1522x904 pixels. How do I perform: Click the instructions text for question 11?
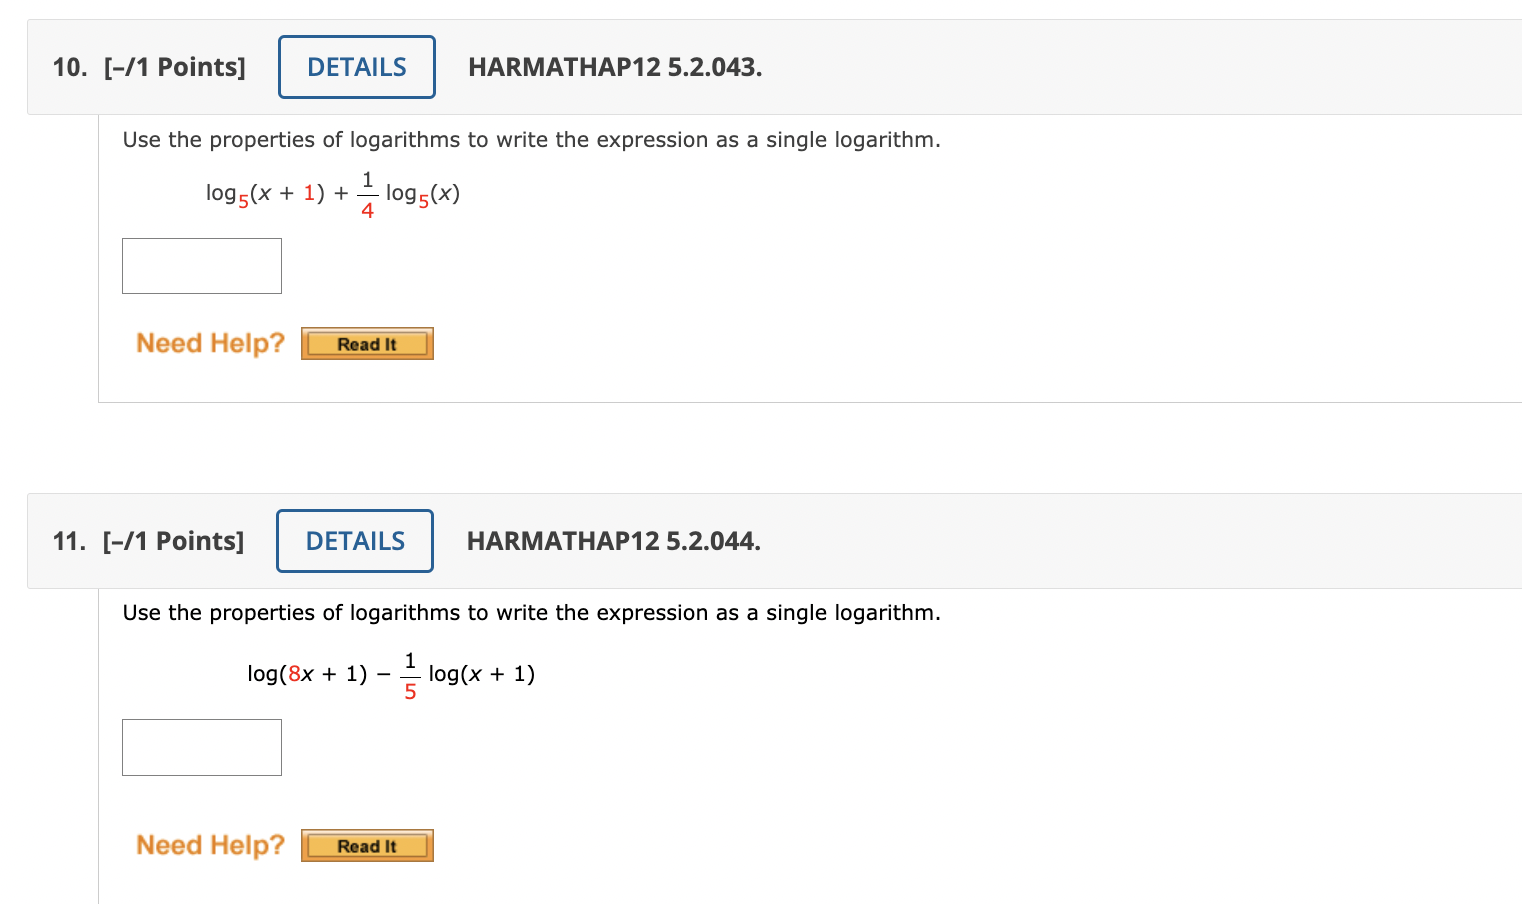click(x=531, y=612)
